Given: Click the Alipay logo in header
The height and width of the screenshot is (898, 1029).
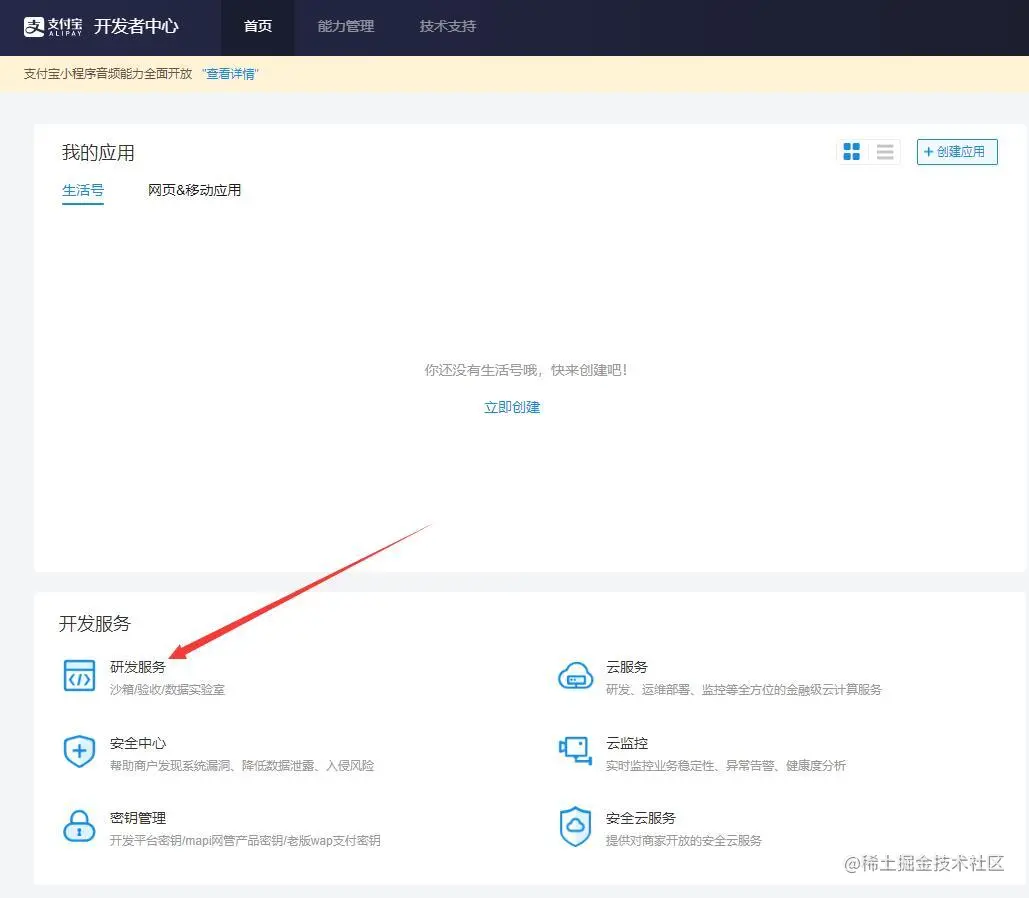Looking at the screenshot, I should point(53,26).
